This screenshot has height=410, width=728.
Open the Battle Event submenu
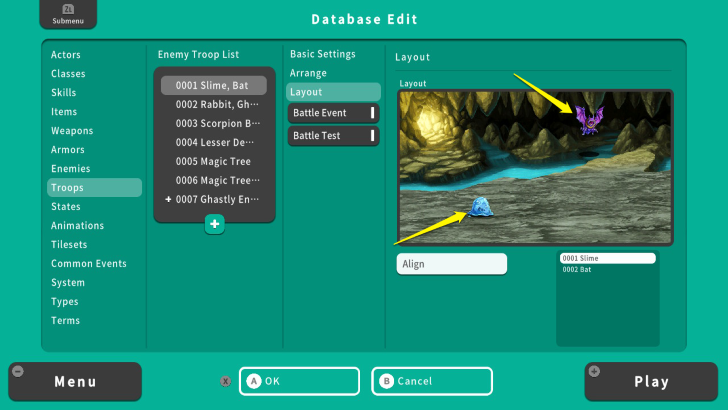point(333,113)
